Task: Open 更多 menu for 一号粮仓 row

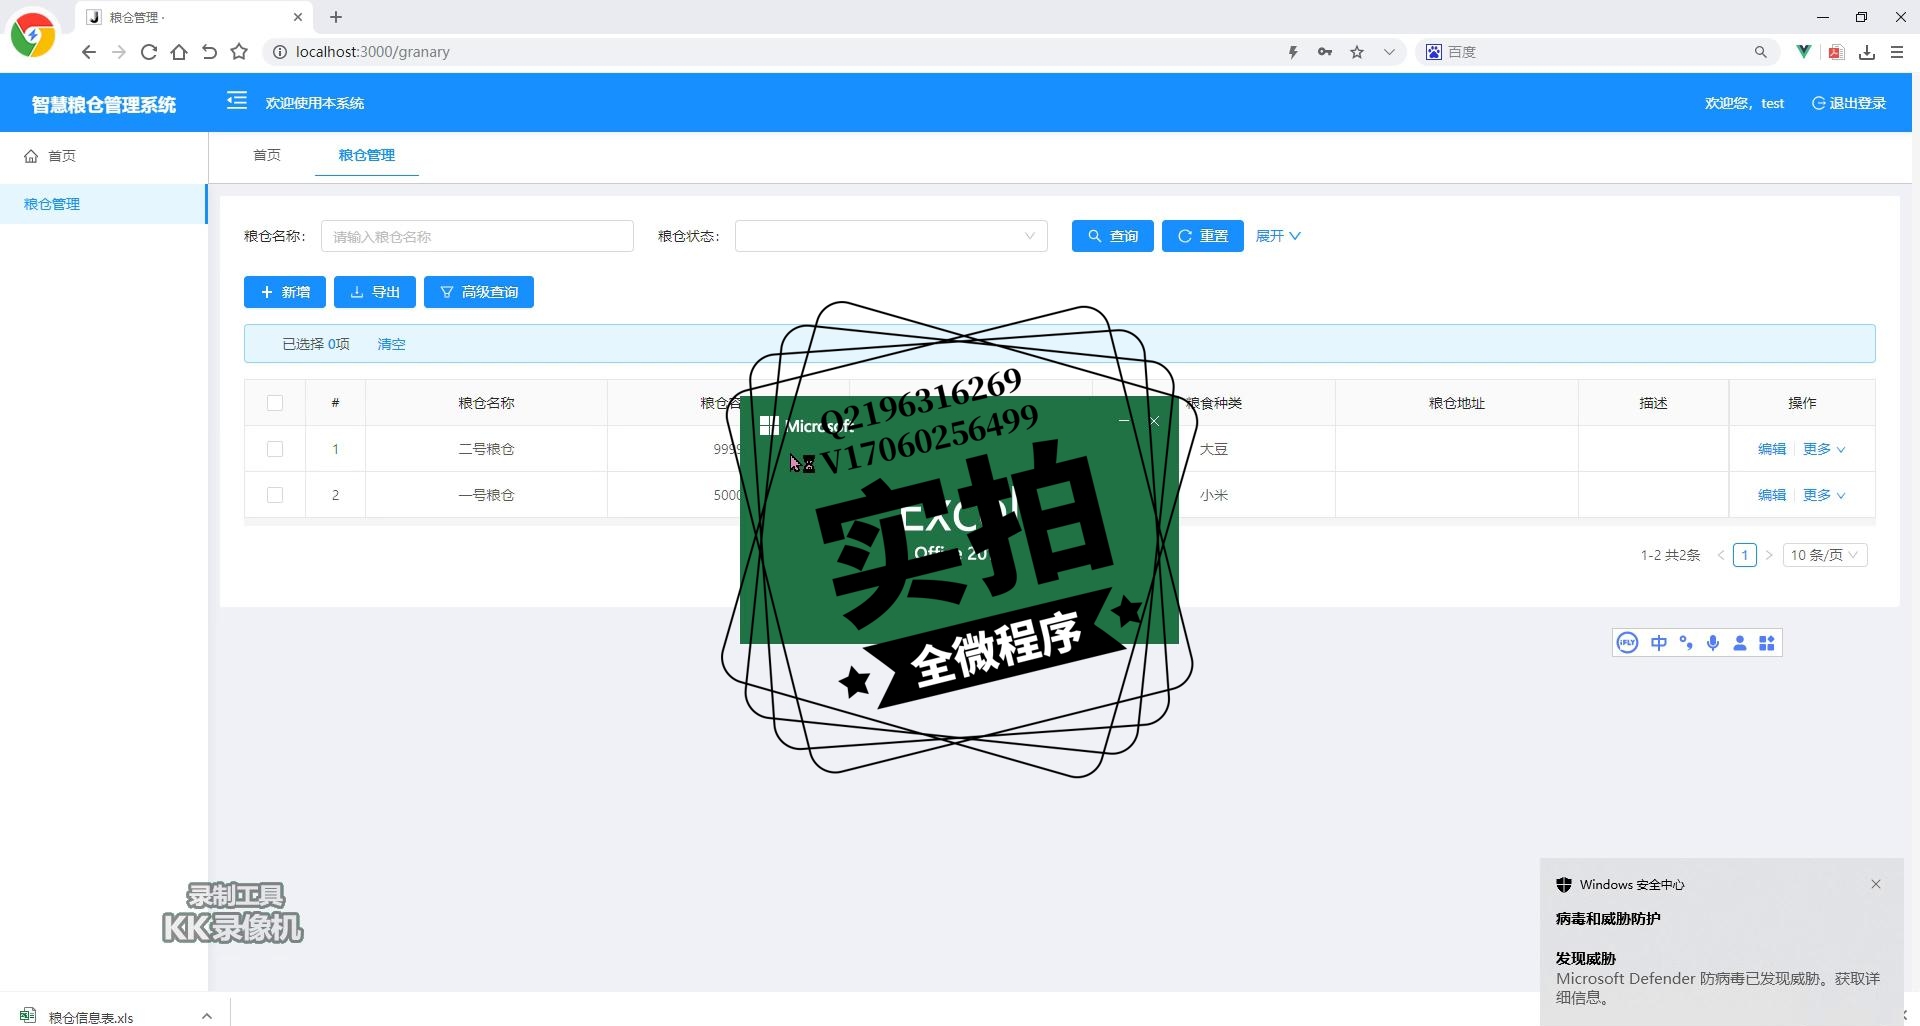Action: point(1824,495)
